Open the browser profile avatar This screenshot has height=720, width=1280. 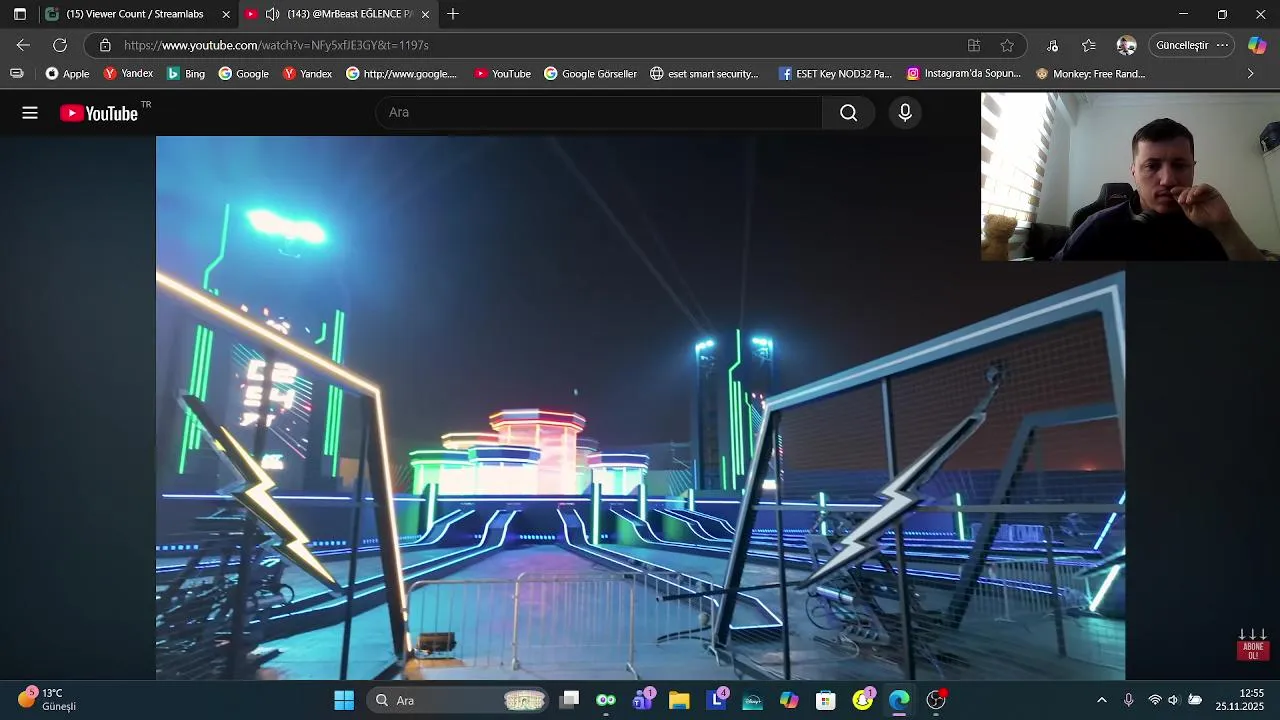click(1126, 45)
